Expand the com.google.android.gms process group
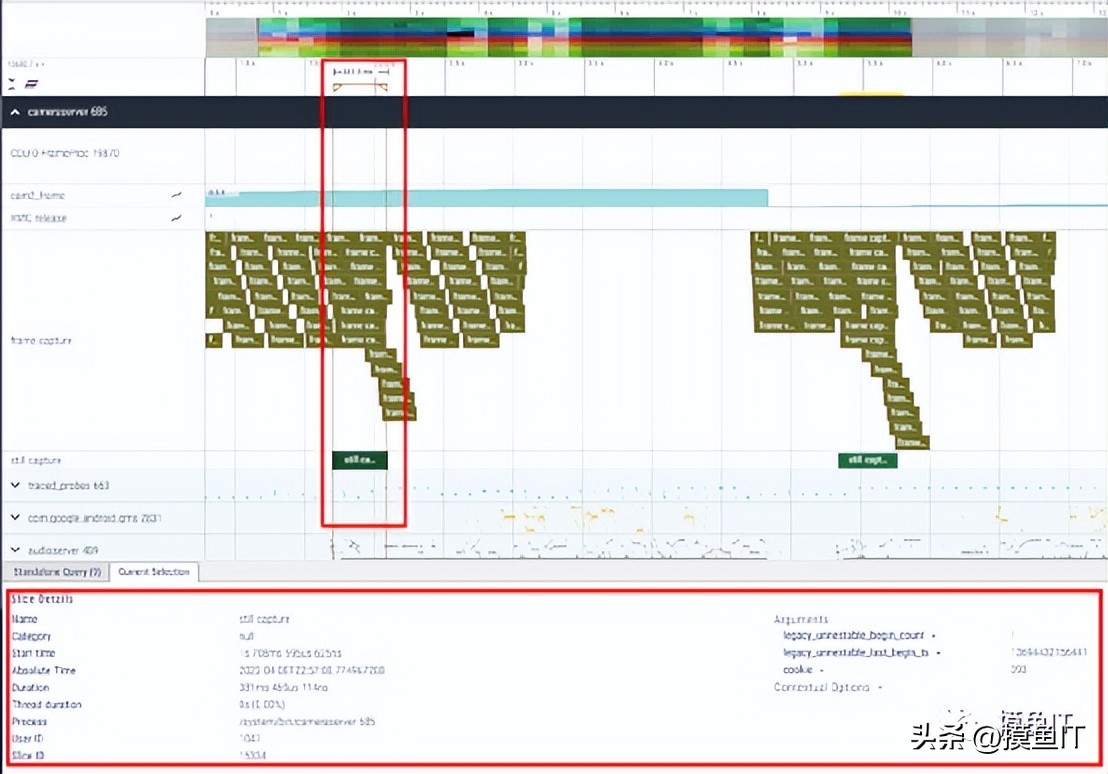Viewport: 1108px width, 774px height. [15, 517]
